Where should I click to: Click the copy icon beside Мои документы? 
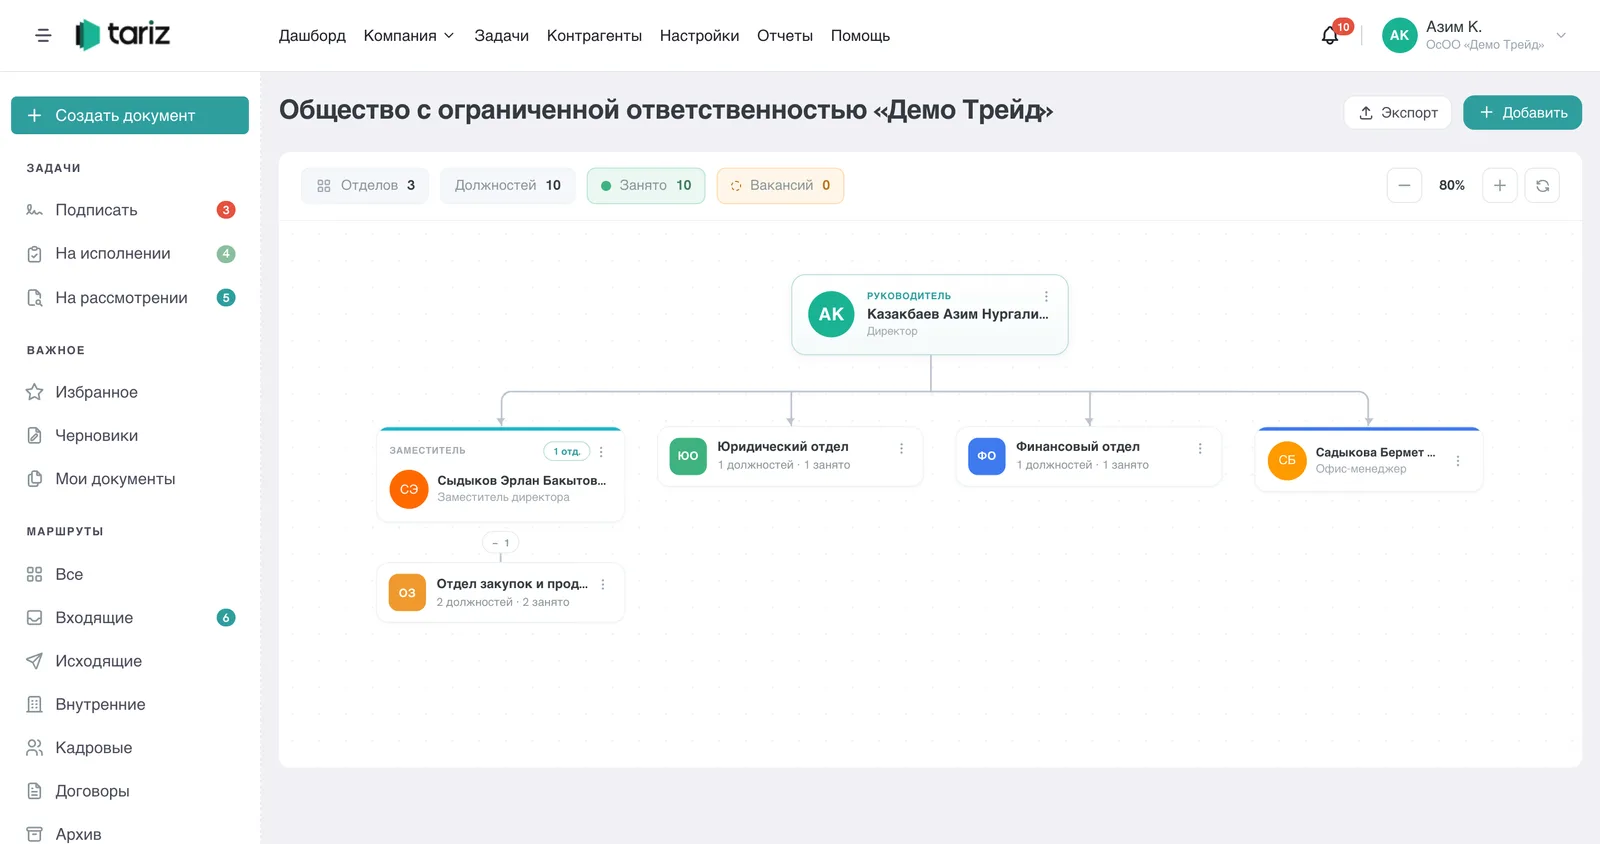click(x=34, y=479)
